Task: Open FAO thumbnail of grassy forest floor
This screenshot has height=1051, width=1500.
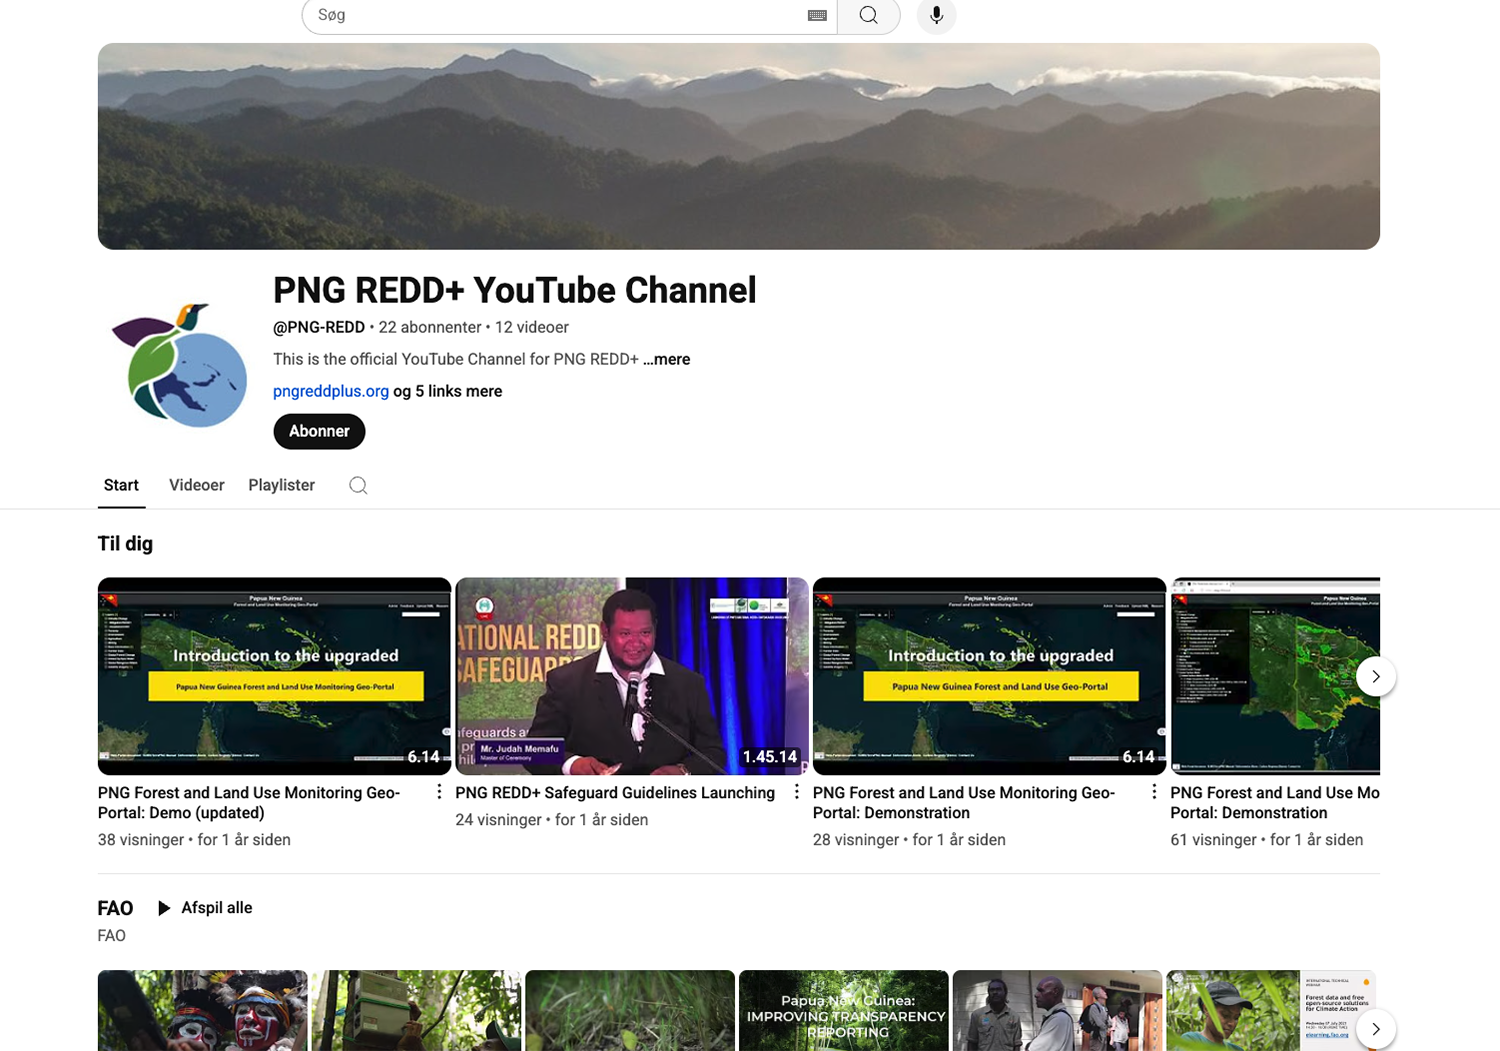Action: click(x=630, y=1010)
